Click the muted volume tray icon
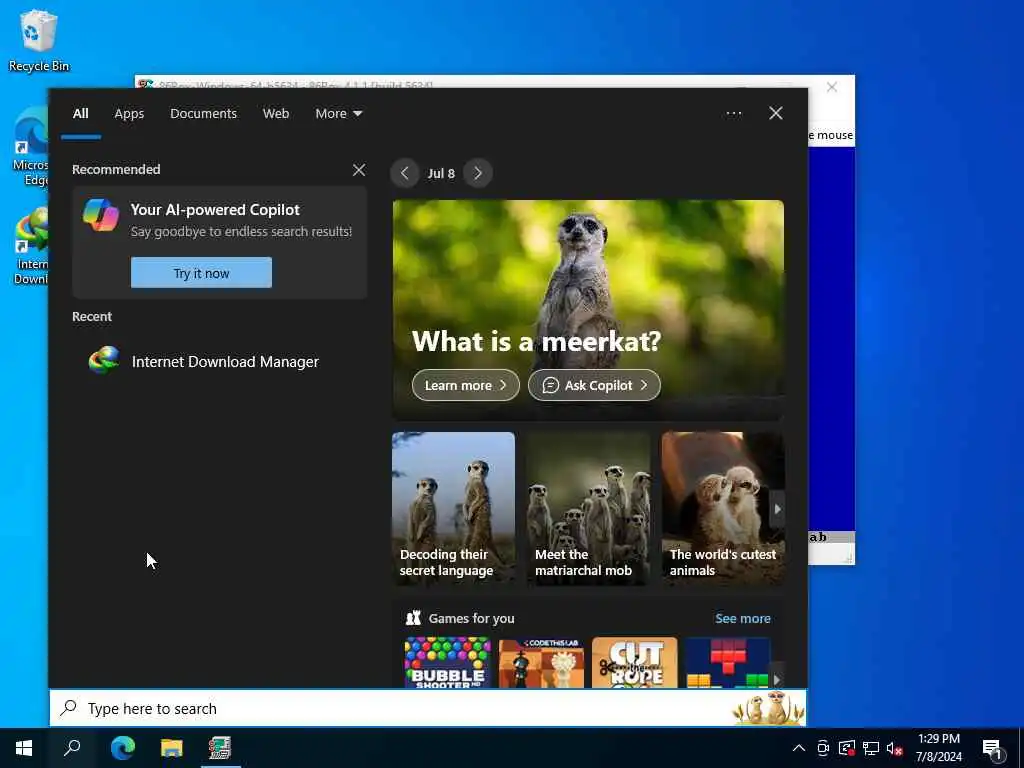This screenshot has width=1024, height=768. (895, 748)
